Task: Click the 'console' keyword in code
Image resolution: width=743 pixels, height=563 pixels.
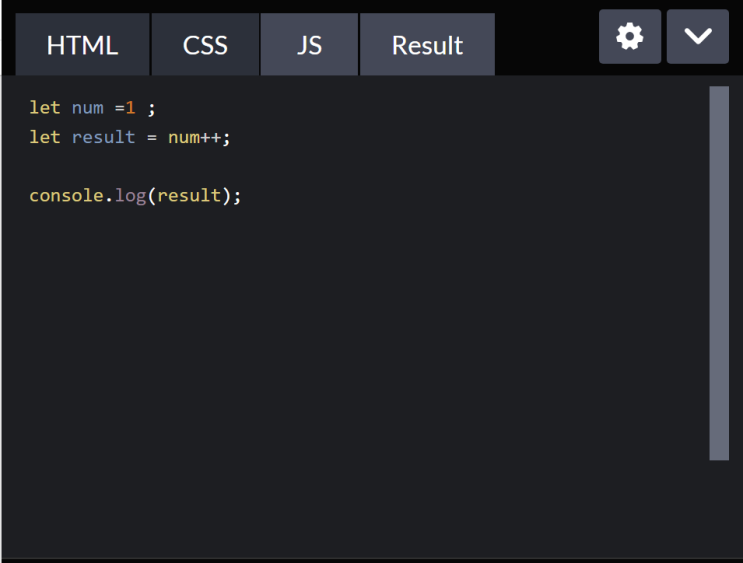Action: click(x=66, y=196)
